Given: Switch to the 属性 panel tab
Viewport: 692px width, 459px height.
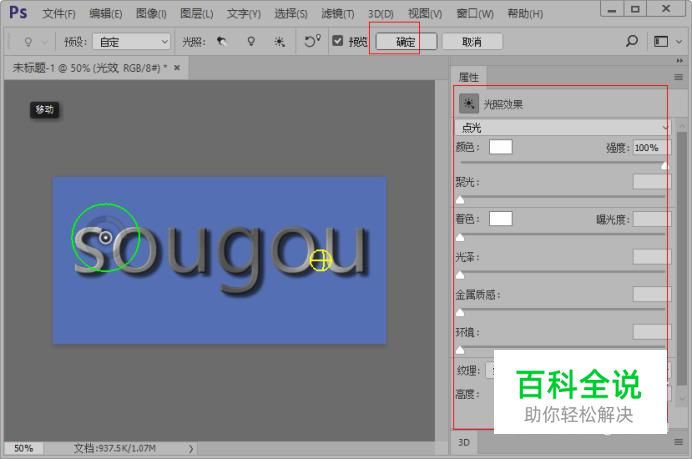Looking at the screenshot, I should point(468,77).
